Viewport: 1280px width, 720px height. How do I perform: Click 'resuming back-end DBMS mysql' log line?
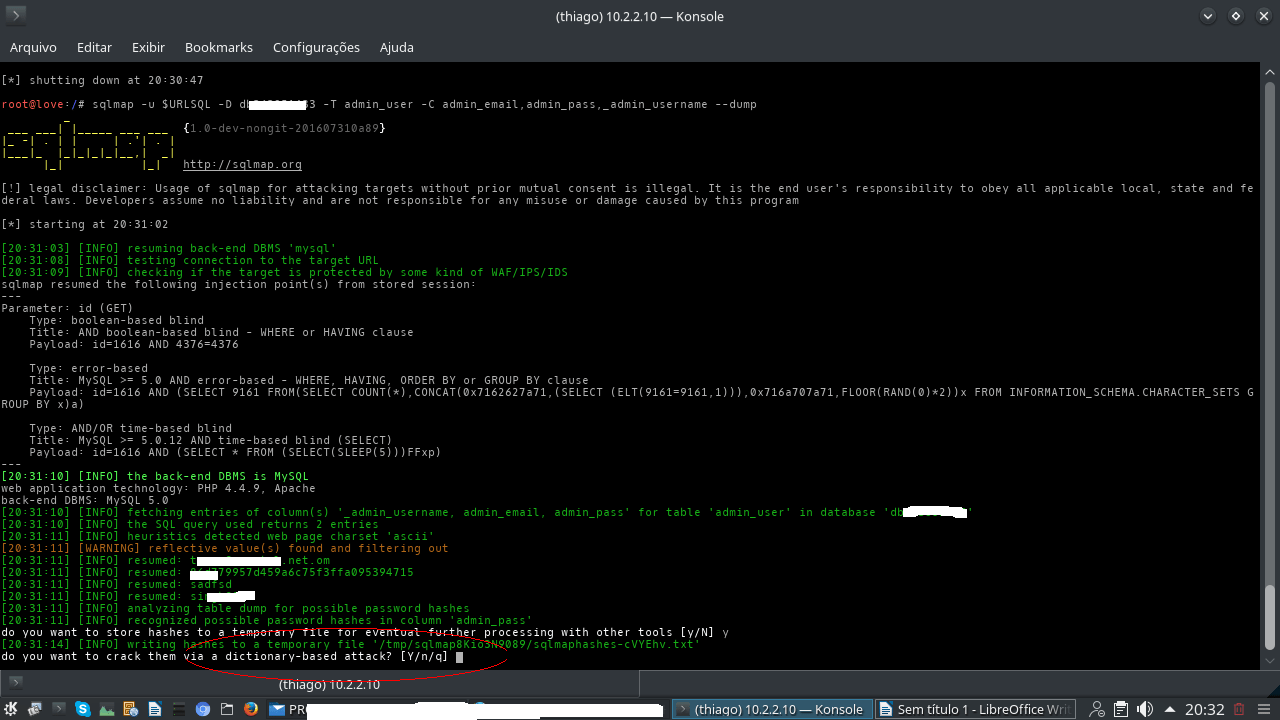(x=169, y=248)
